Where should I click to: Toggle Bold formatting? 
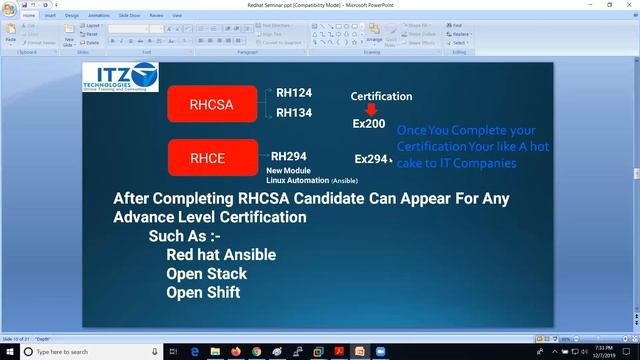pyautogui.click(x=113, y=41)
